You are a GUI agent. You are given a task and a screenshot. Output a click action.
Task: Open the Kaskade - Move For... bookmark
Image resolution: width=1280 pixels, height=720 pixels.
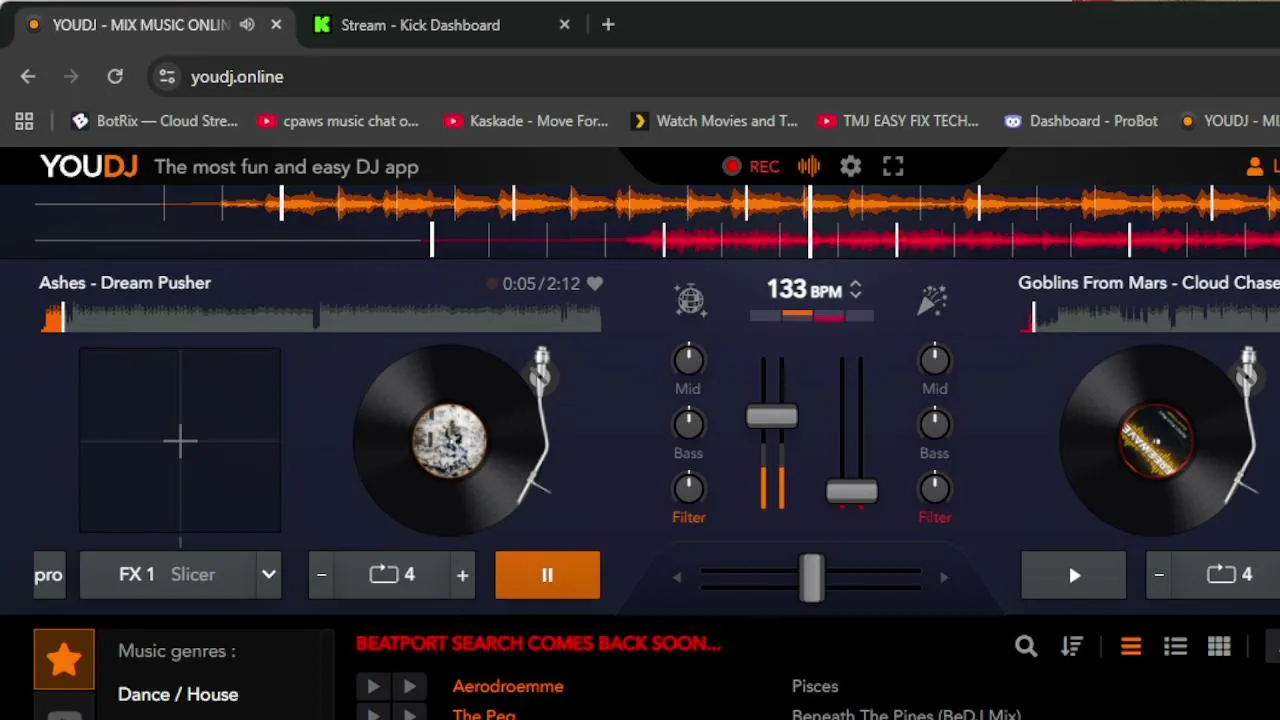527,121
